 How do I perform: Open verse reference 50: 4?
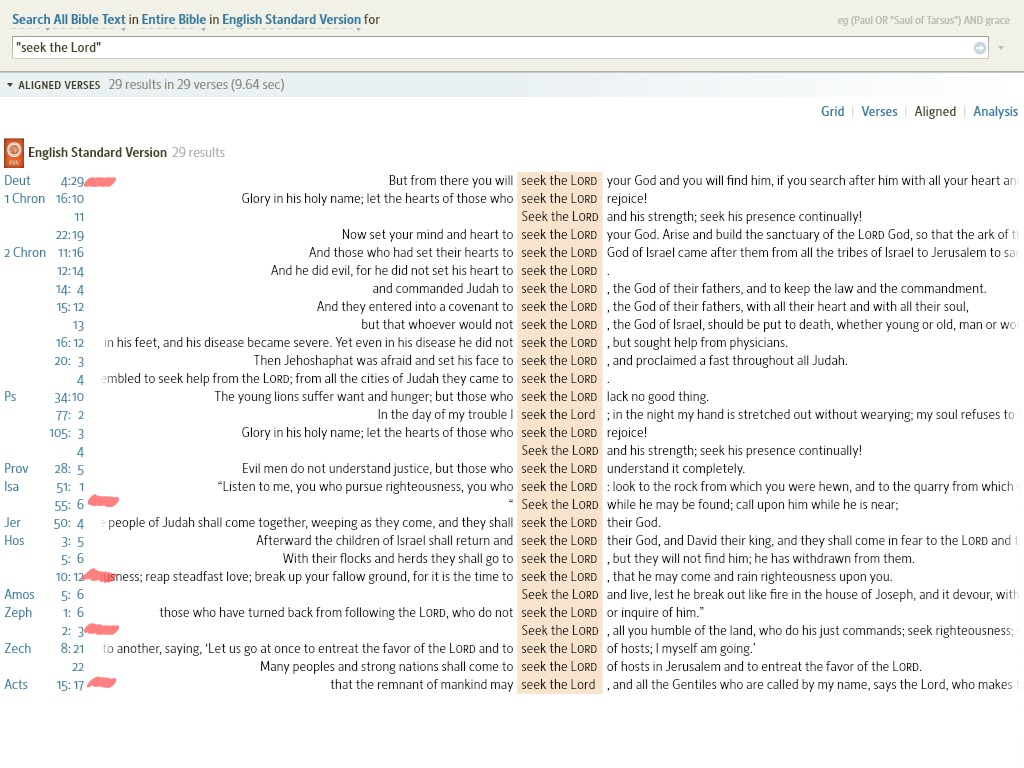click(69, 523)
